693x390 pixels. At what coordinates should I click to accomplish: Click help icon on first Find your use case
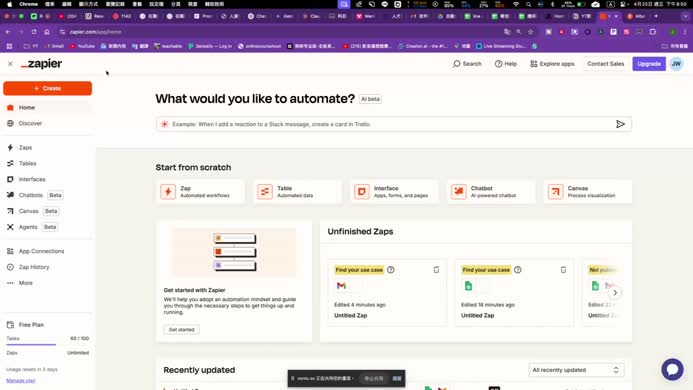pyautogui.click(x=391, y=270)
